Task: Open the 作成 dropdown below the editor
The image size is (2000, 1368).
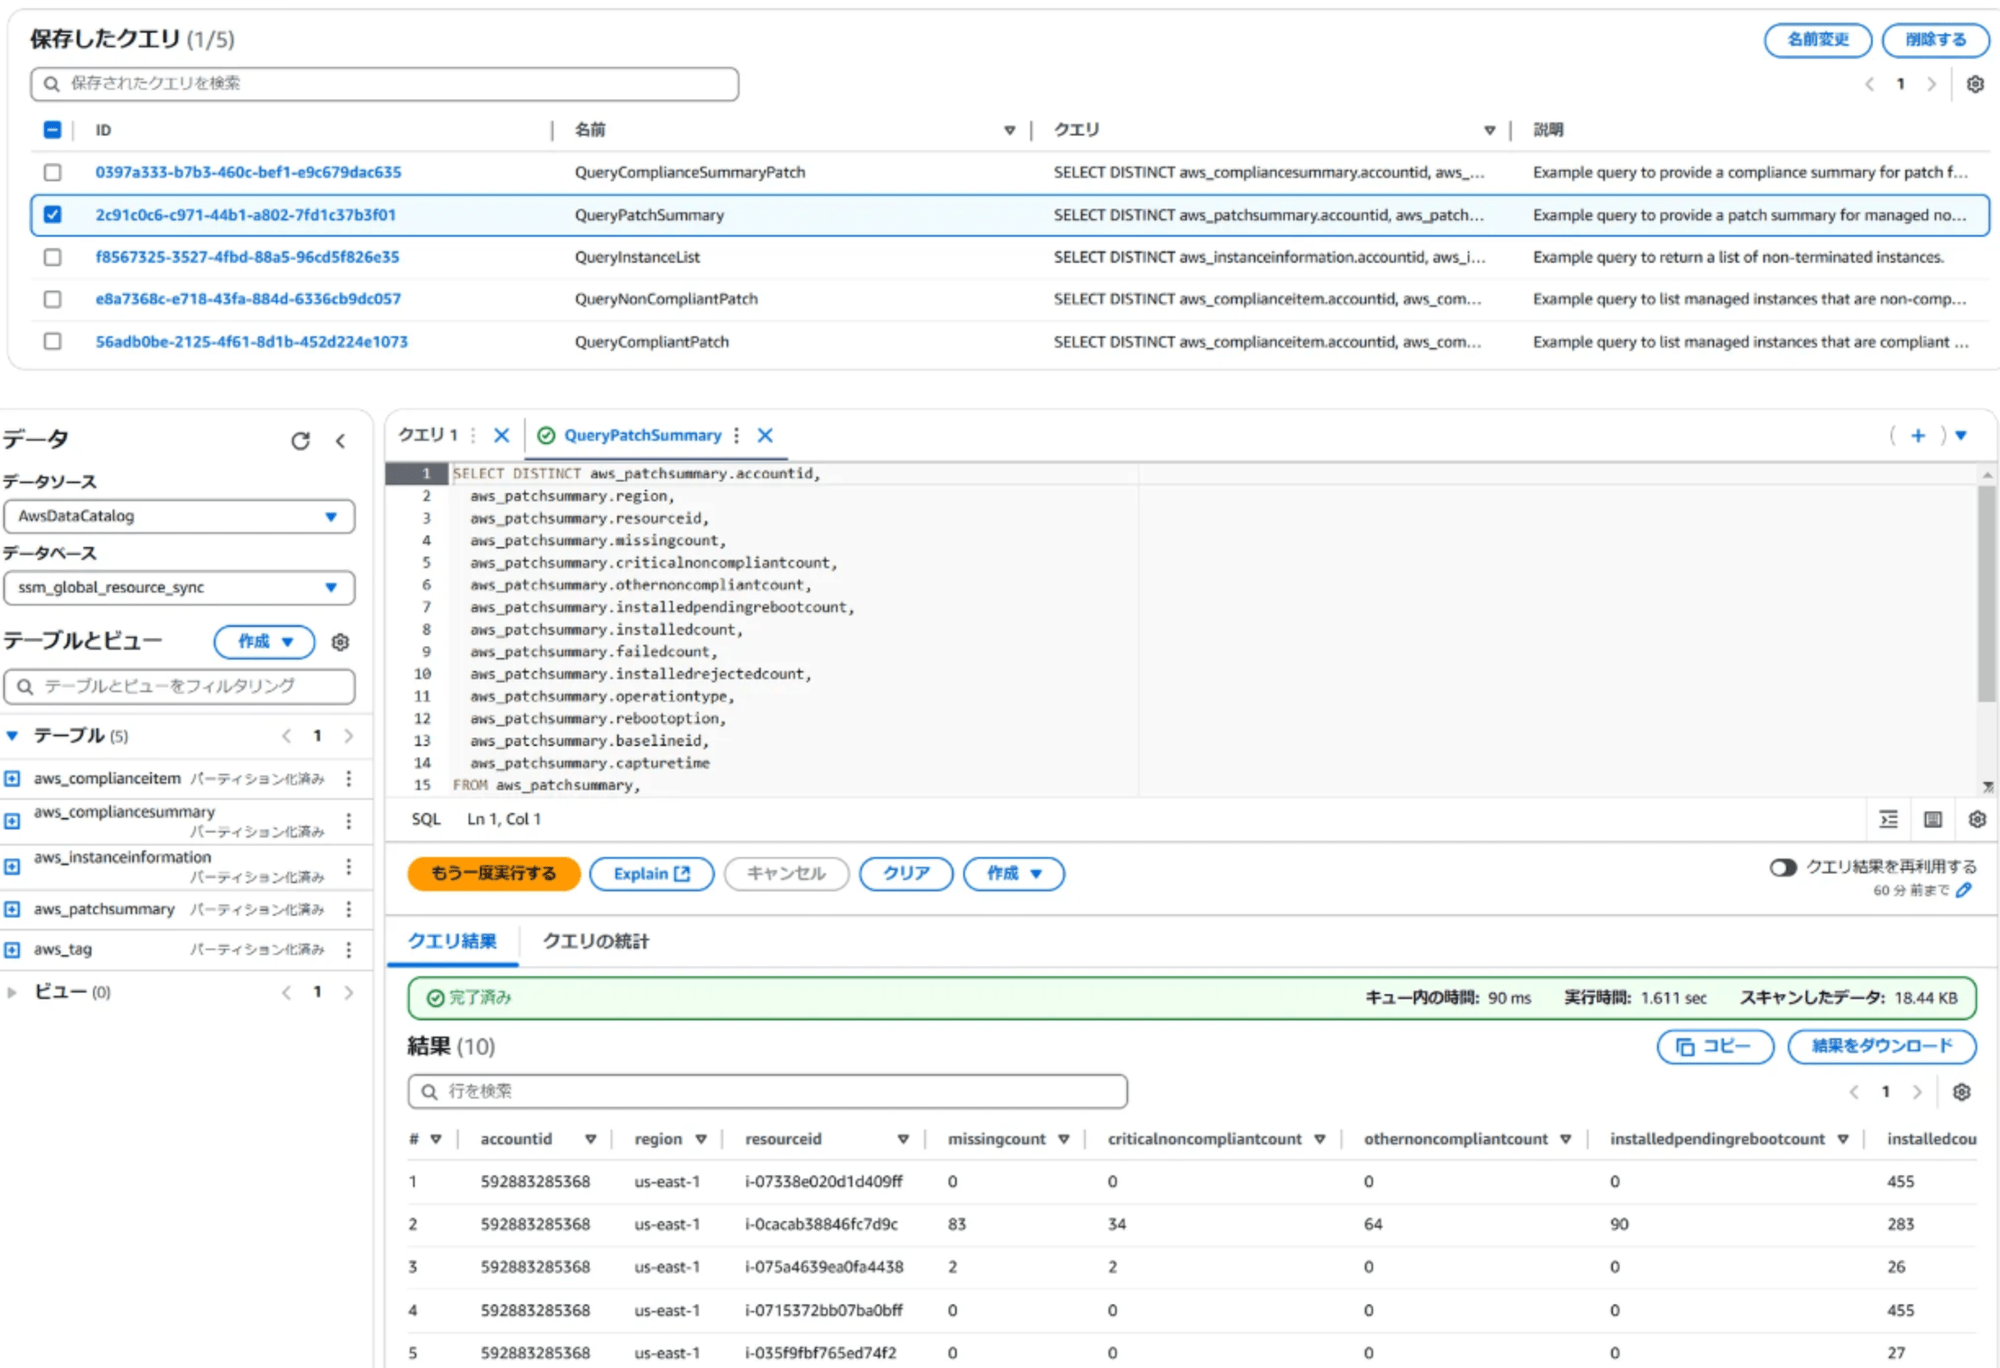Action: pyautogui.click(x=1014, y=873)
